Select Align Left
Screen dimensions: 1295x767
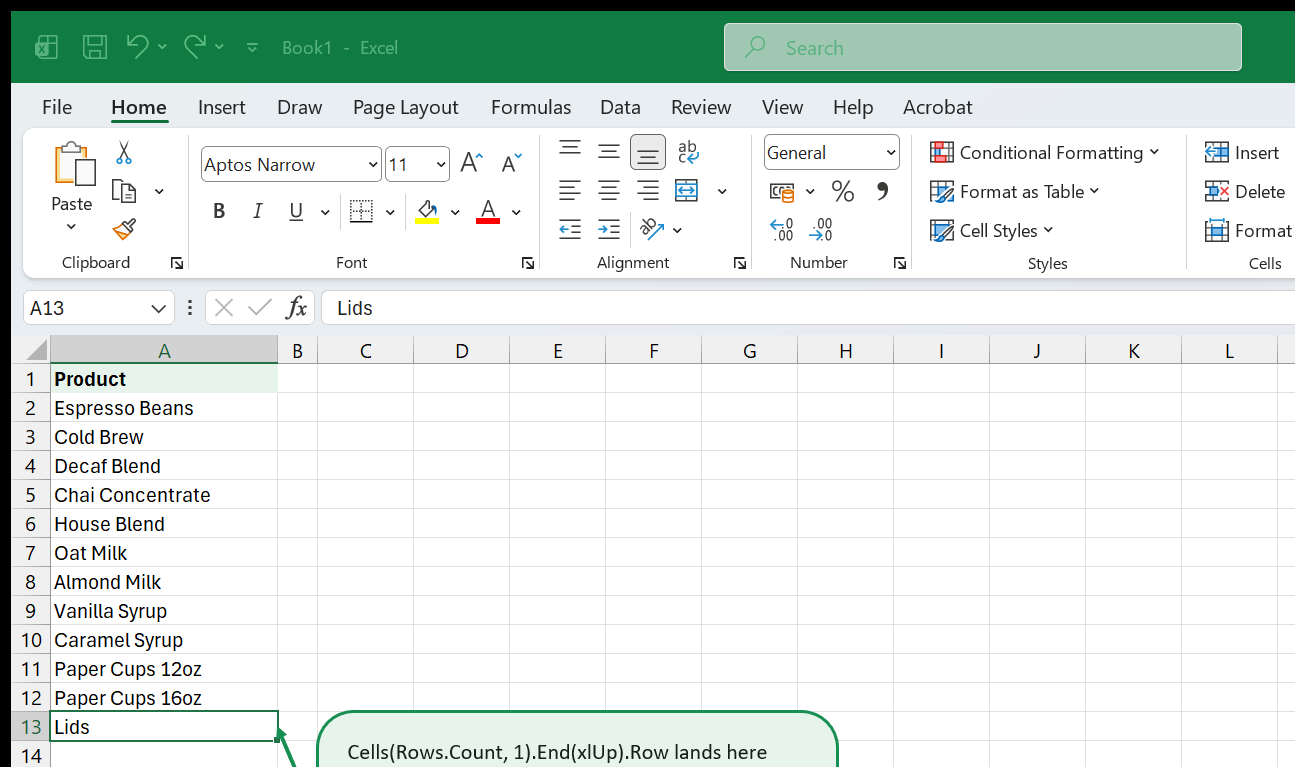coord(570,190)
